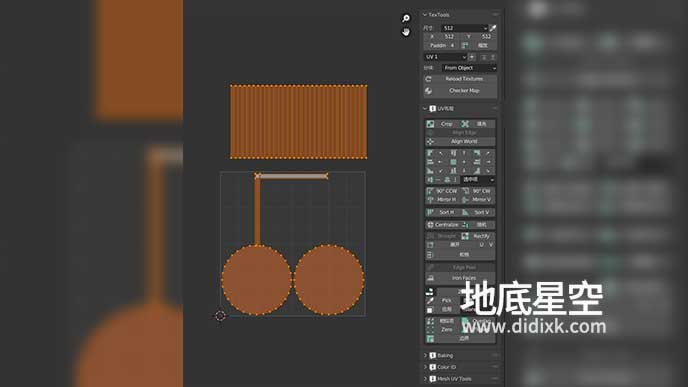Viewport: 688px width, 387px height.
Task: Click the Pick eyedropper icon
Action: (x=430, y=301)
